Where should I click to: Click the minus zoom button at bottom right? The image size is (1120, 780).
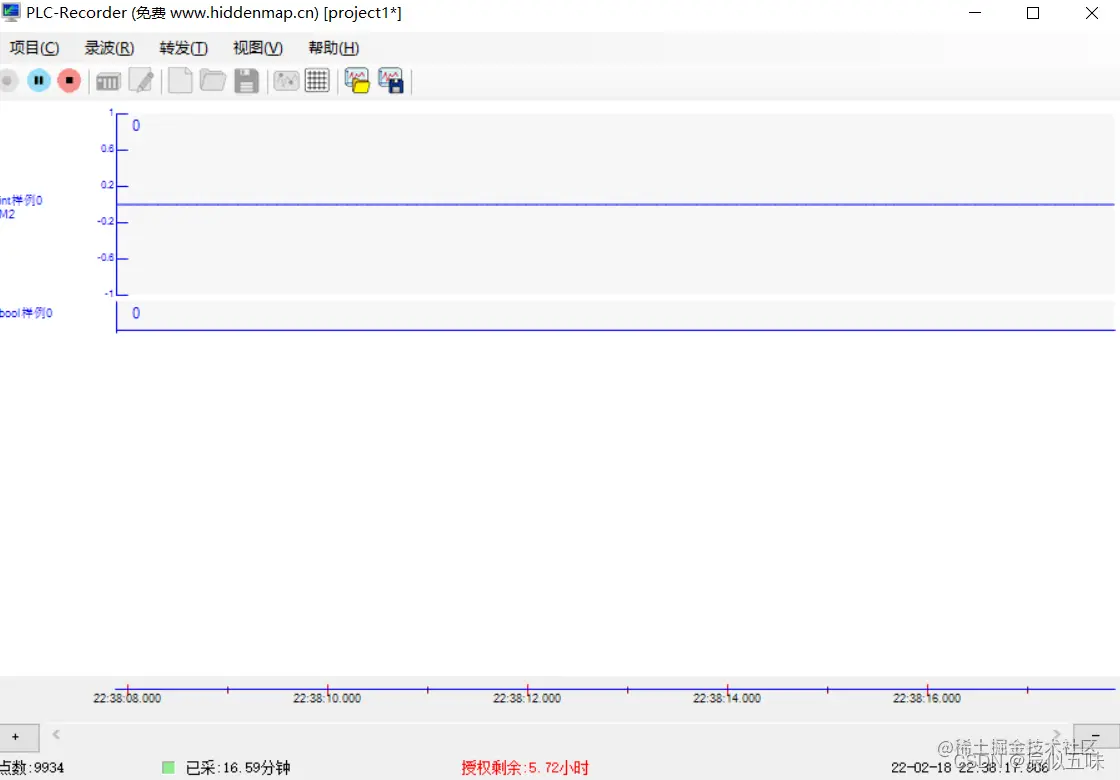1096,736
